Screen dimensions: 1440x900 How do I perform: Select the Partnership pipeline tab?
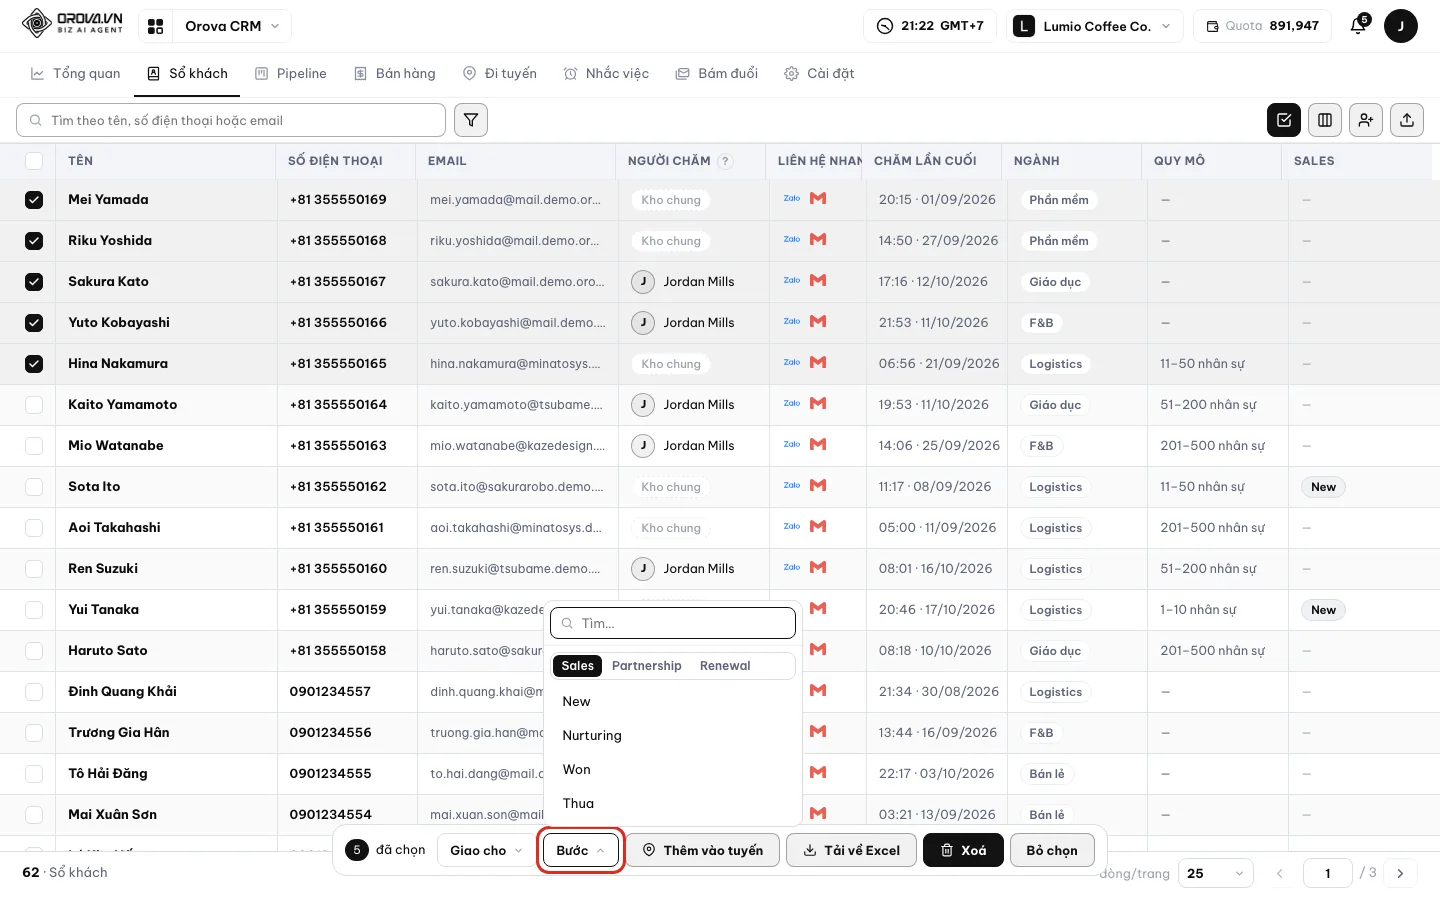tap(646, 666)
